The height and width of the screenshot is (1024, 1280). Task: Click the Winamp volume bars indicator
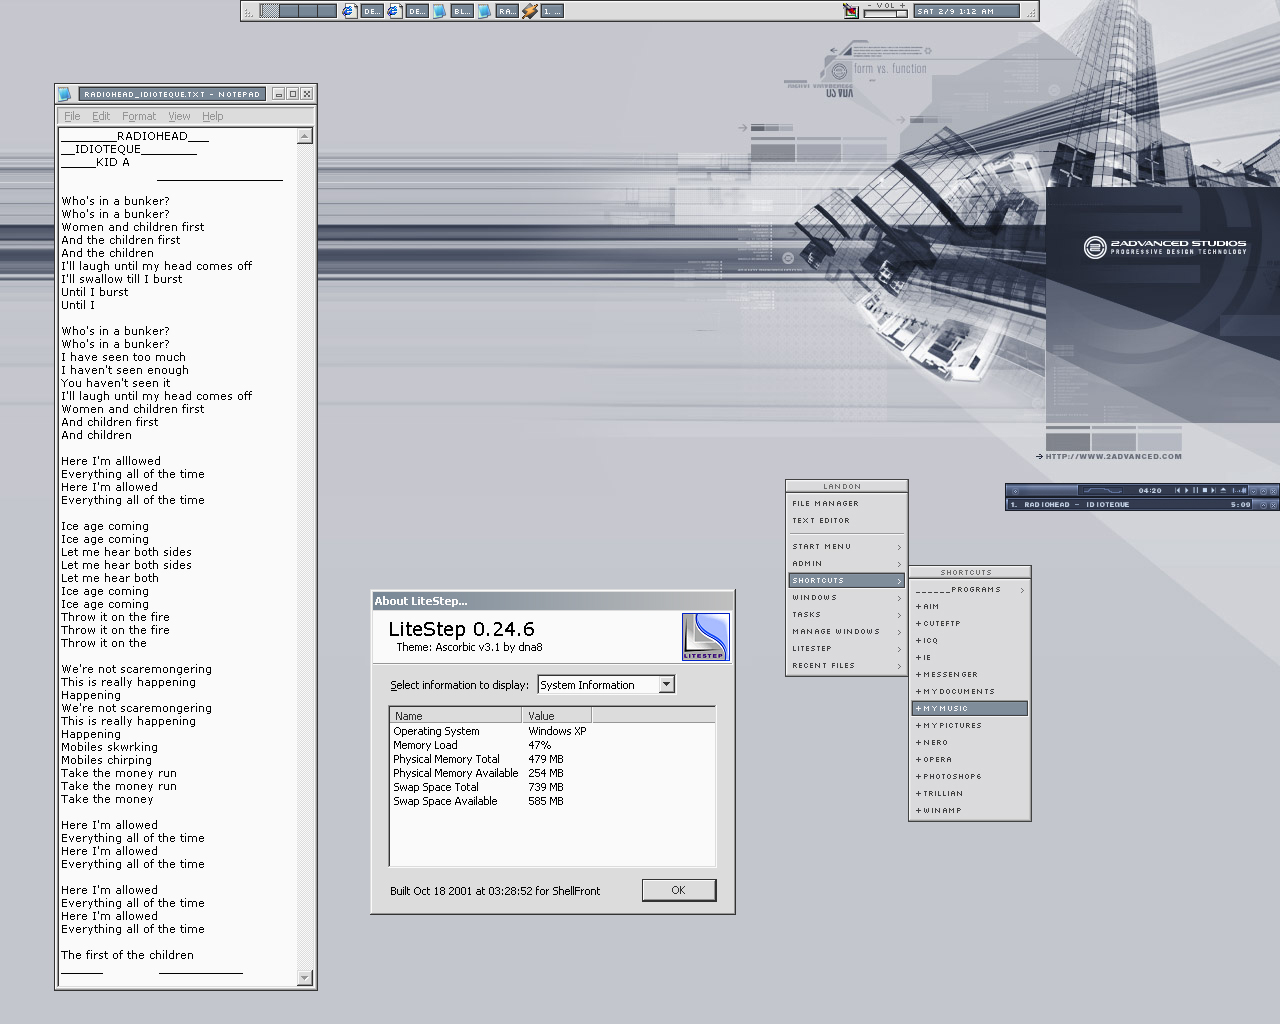point(1239,490)
